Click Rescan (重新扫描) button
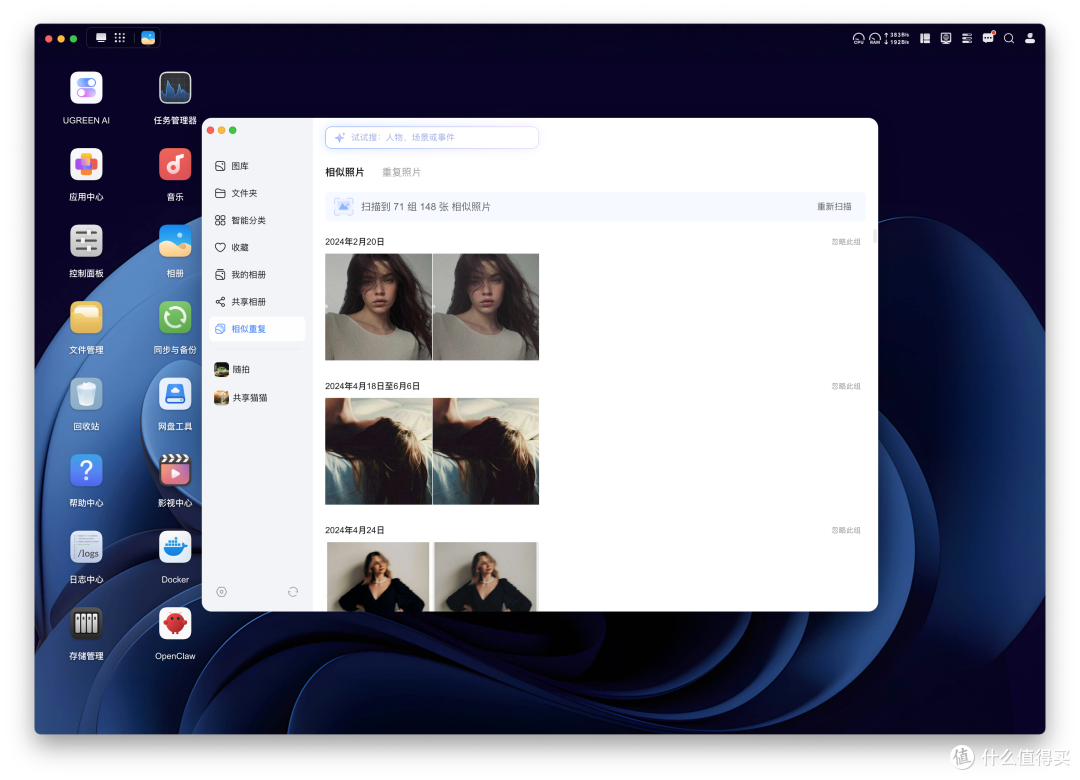 coord(834,207)
